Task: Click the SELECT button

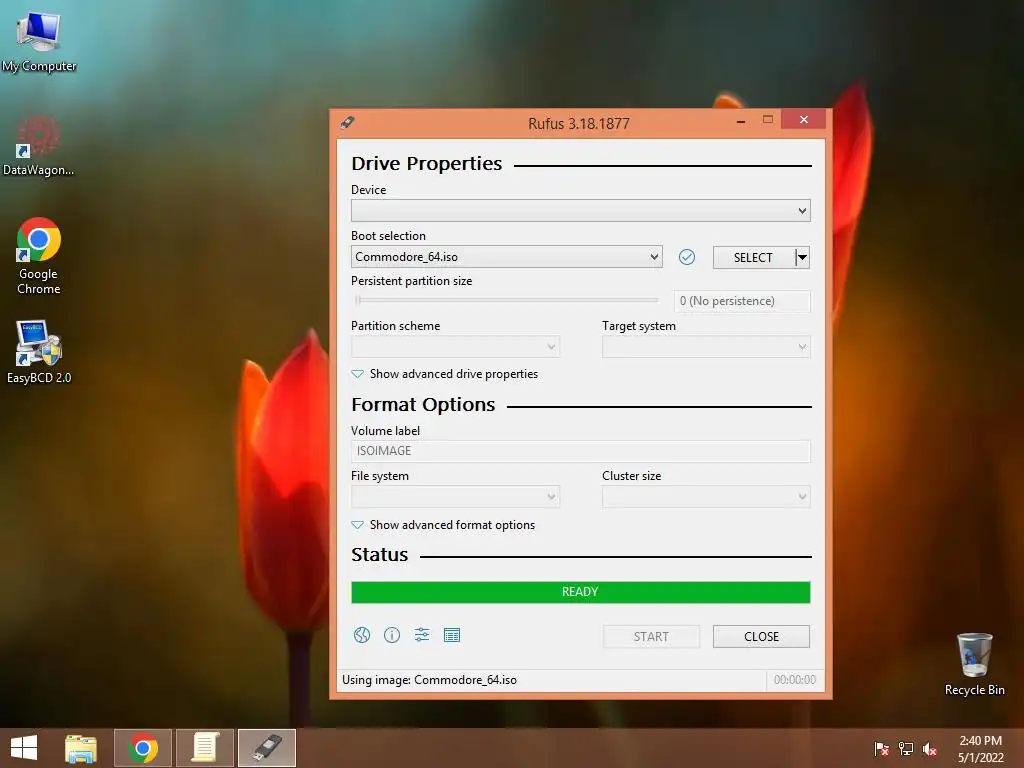Action: 754,257
